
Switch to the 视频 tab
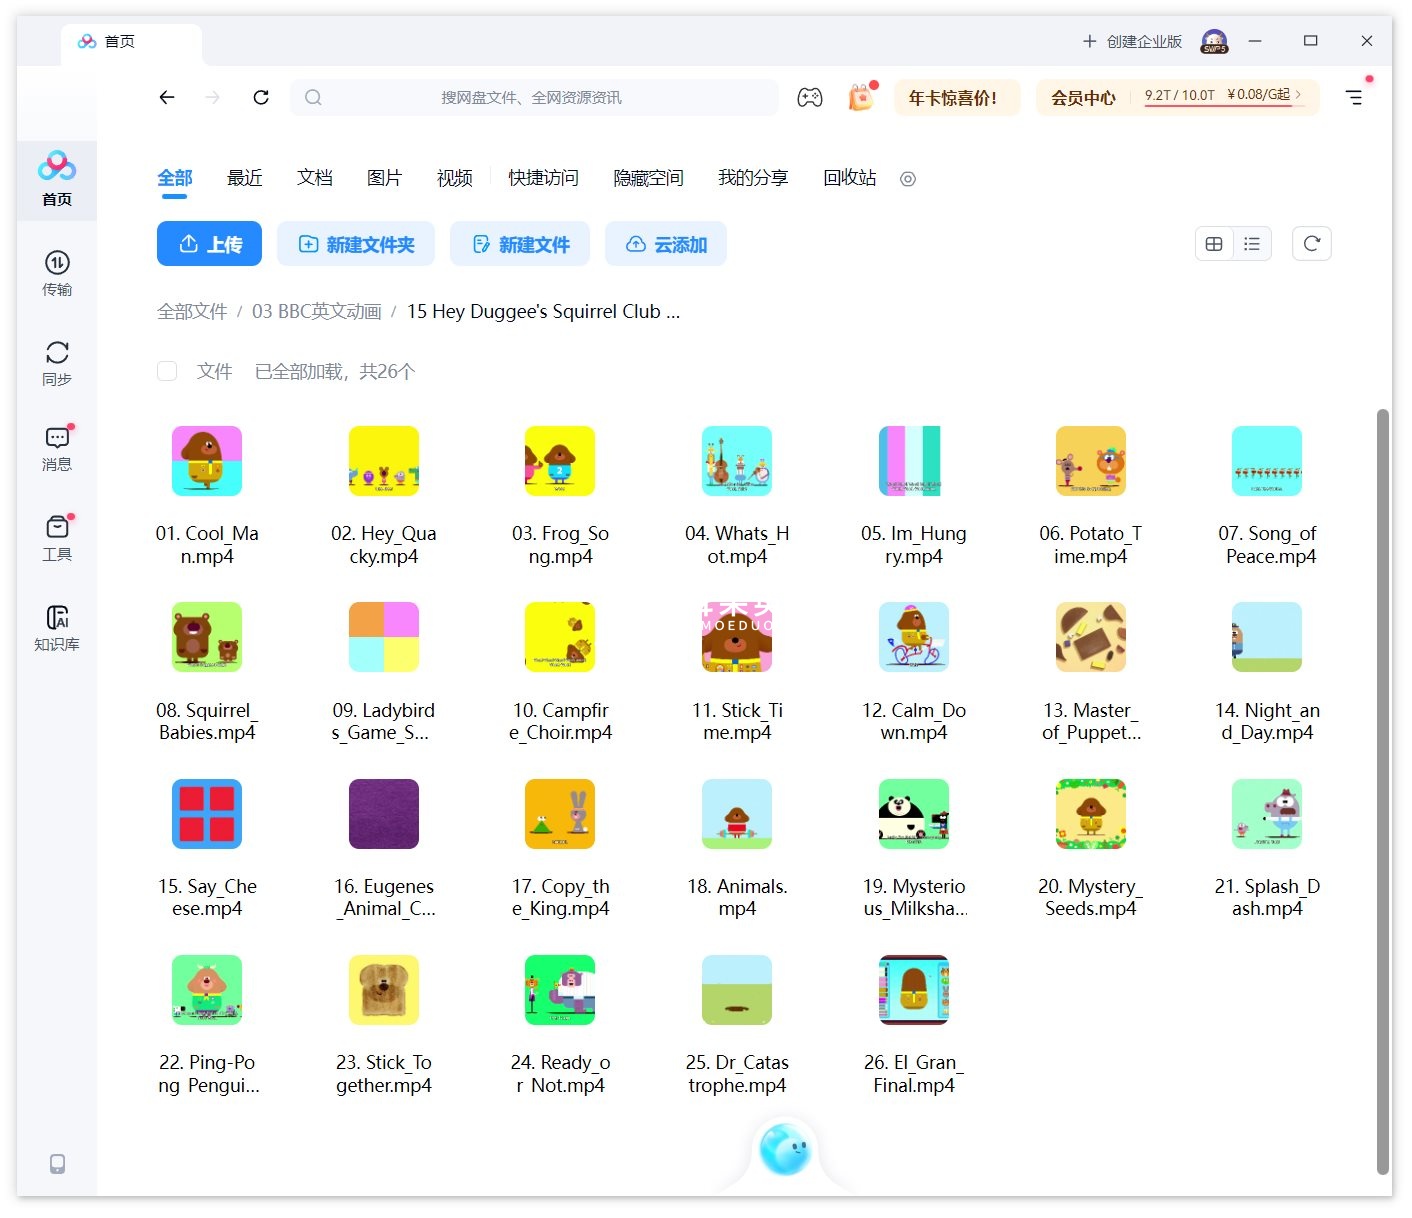coord(453,178)
